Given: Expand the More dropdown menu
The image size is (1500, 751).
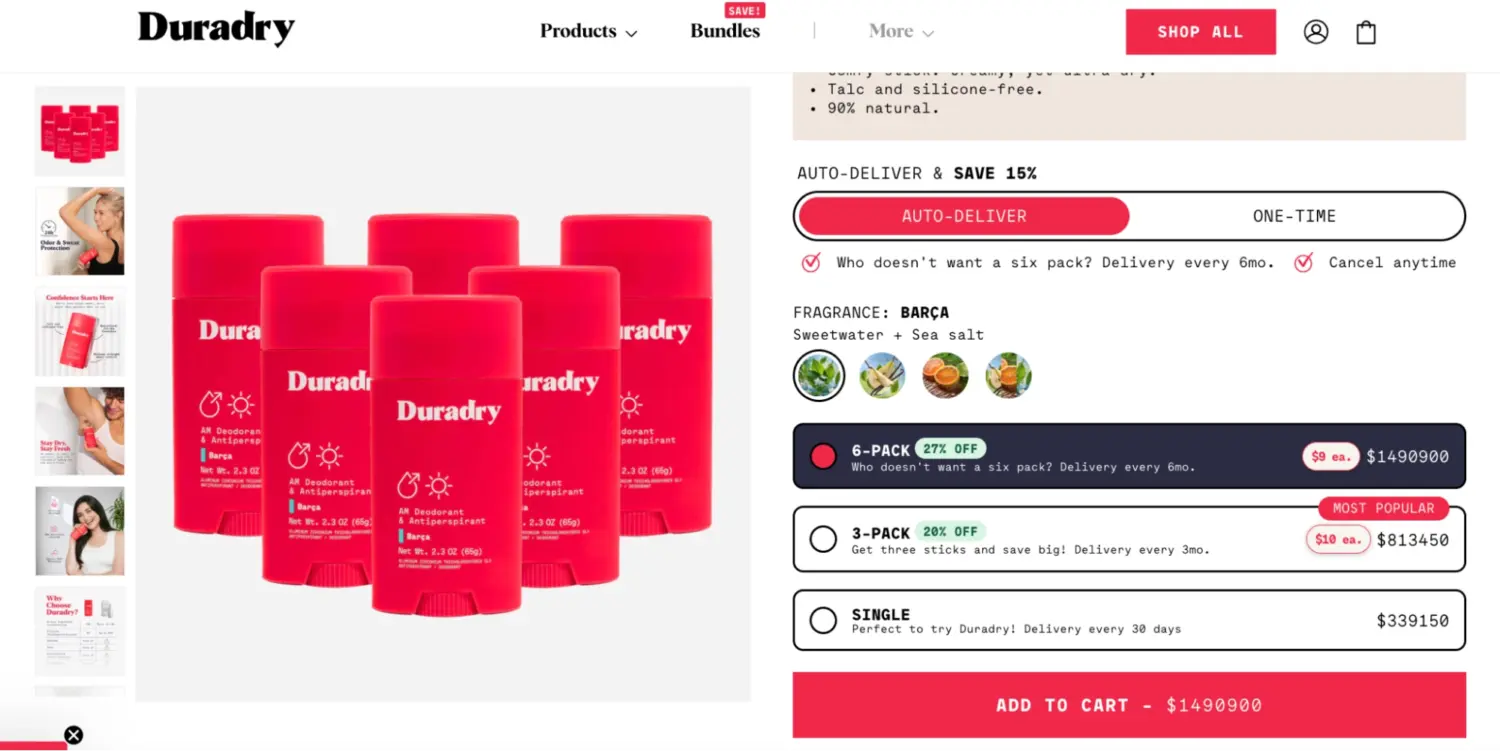Looking at the screenshot, I should pyautogui.click(x=901, y=32).
